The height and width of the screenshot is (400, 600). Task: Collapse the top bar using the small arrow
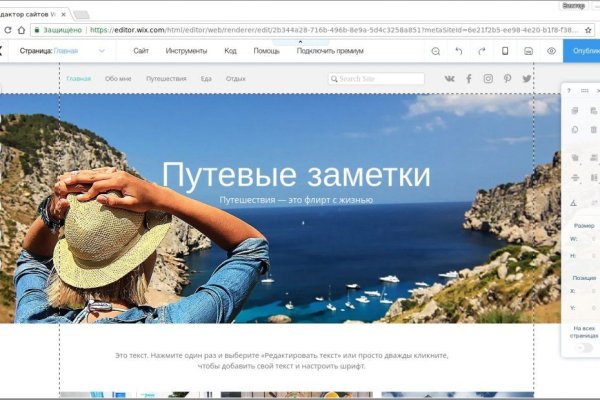click(299, 41)
